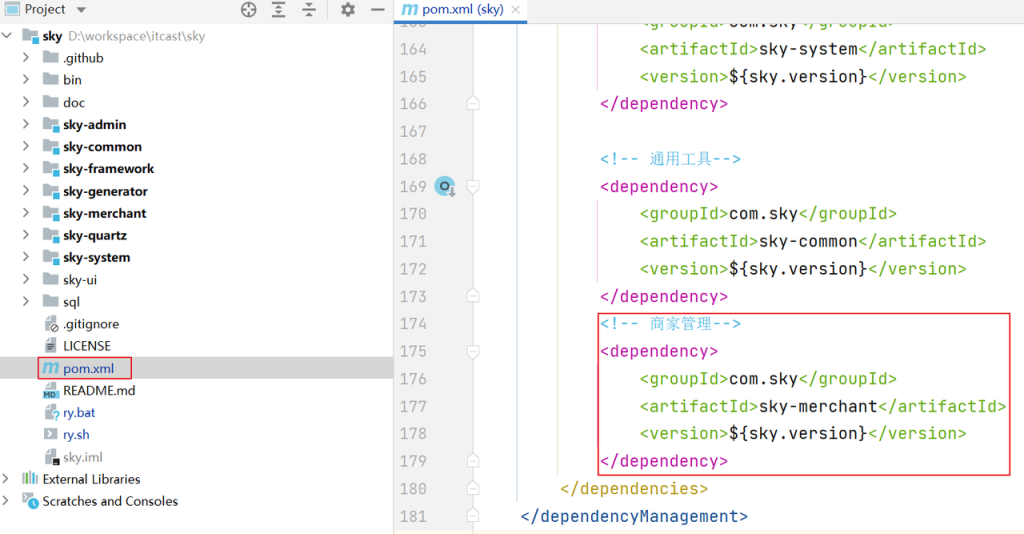Hide the Project tool window
1024x534 pixels.
378,10
